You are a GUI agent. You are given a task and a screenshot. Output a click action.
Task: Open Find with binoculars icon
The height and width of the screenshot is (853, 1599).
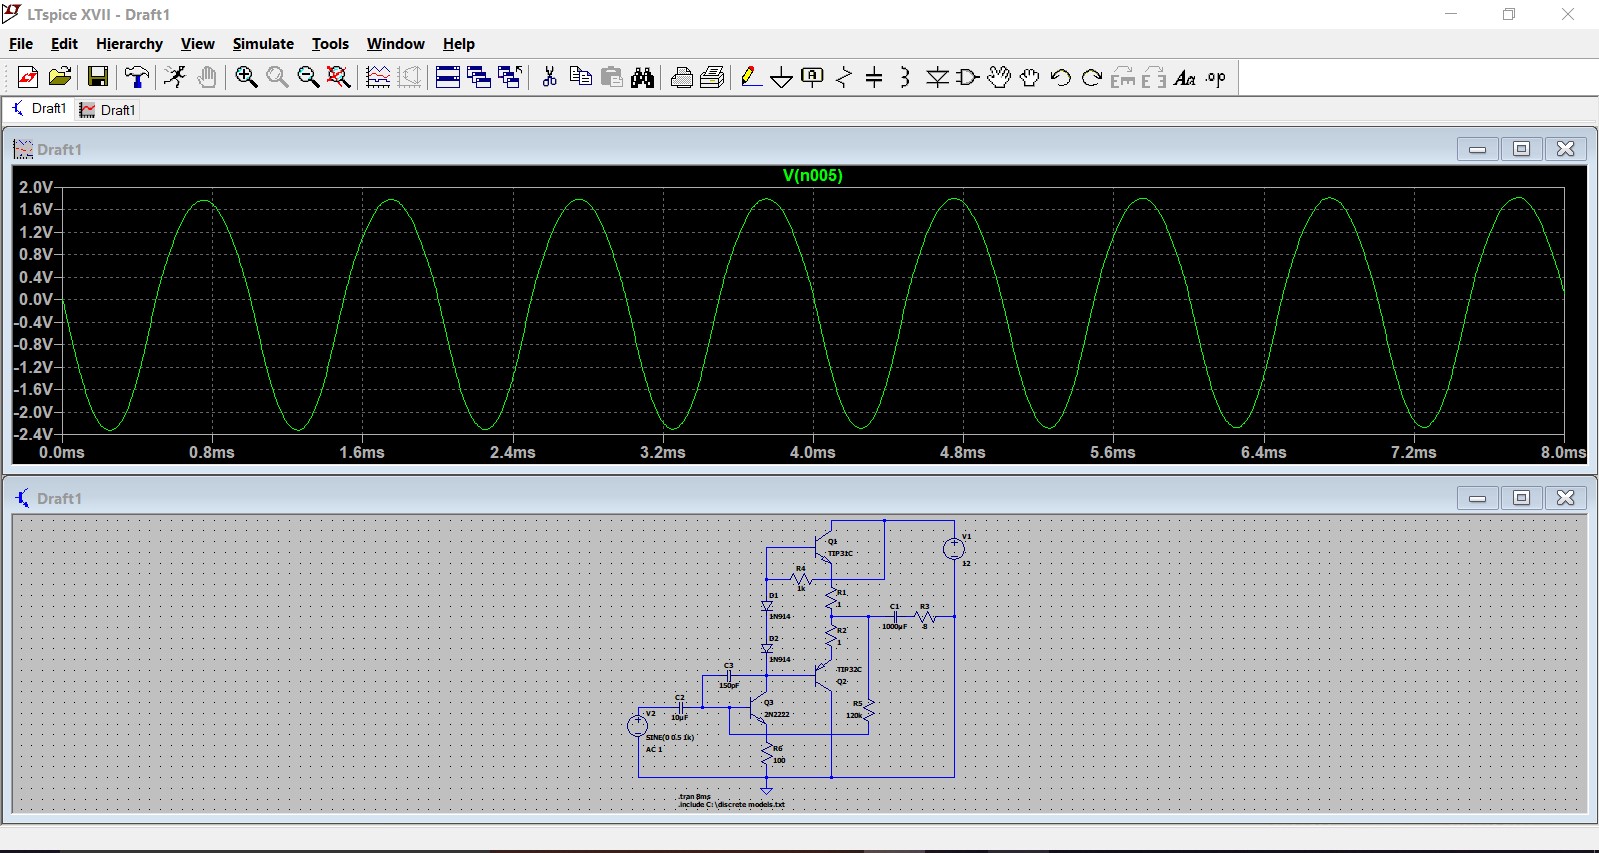pos(643,77)
